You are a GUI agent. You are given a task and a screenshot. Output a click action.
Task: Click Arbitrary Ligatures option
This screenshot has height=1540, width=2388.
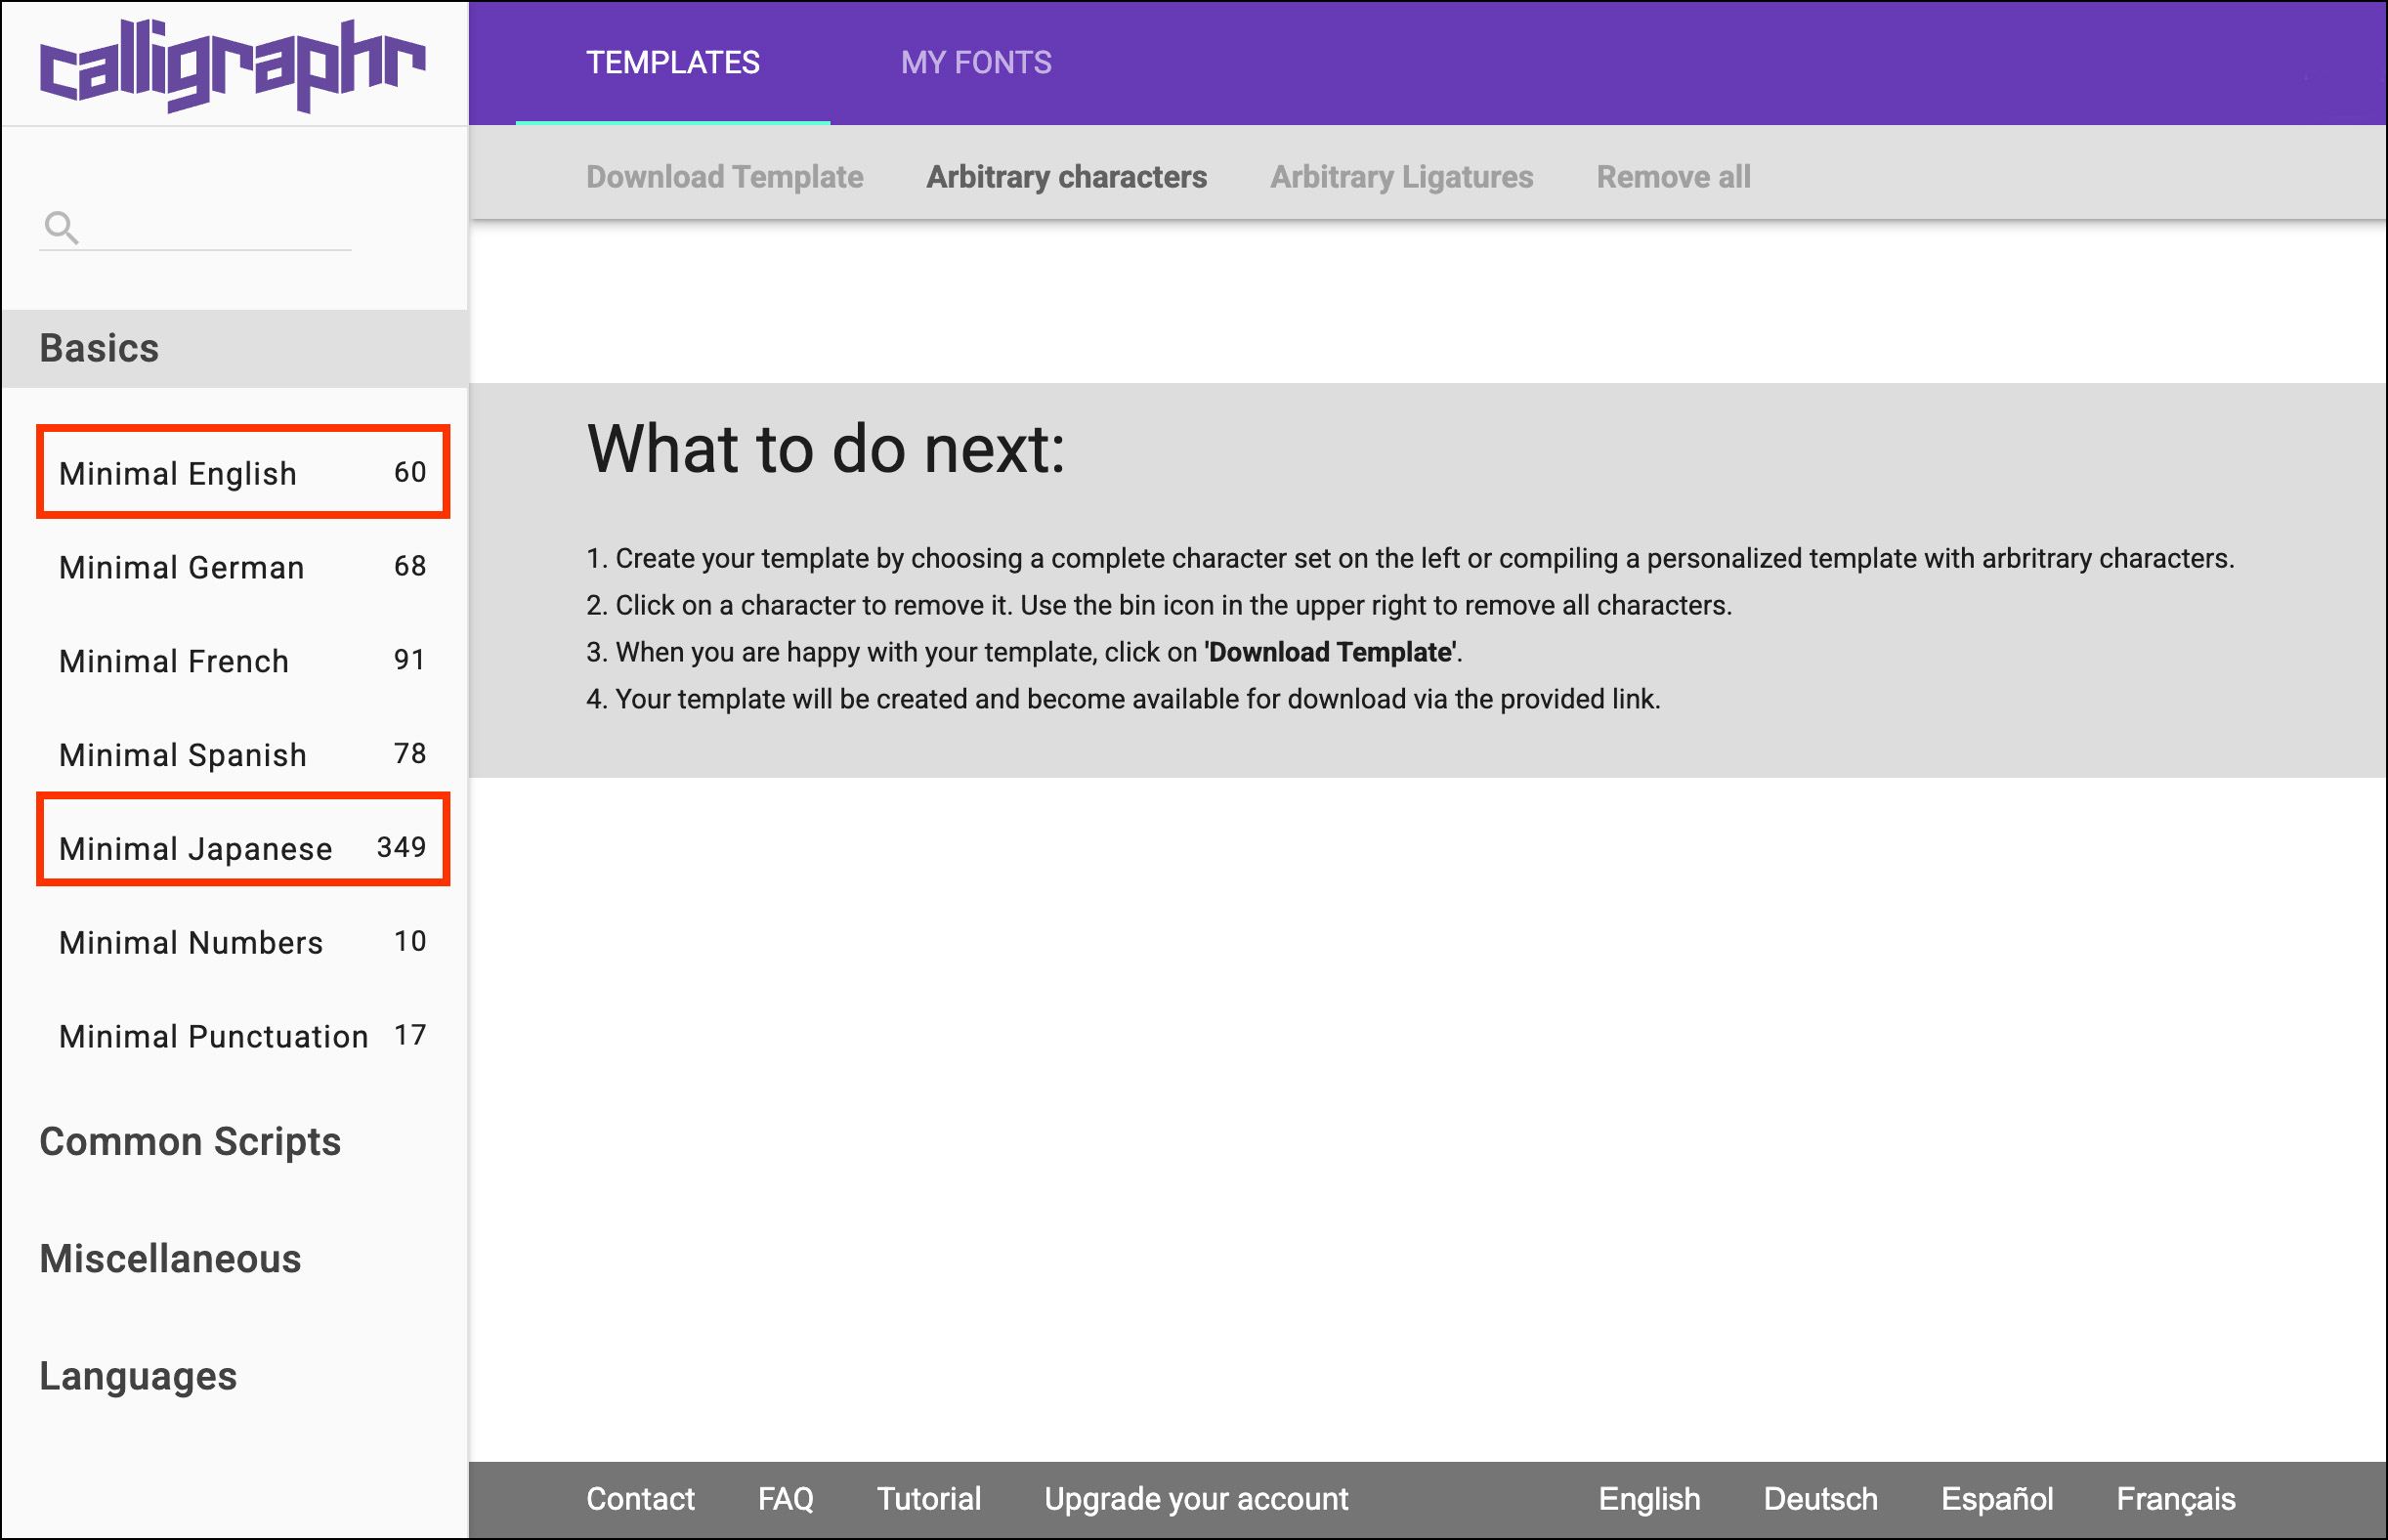point(1401,177)
